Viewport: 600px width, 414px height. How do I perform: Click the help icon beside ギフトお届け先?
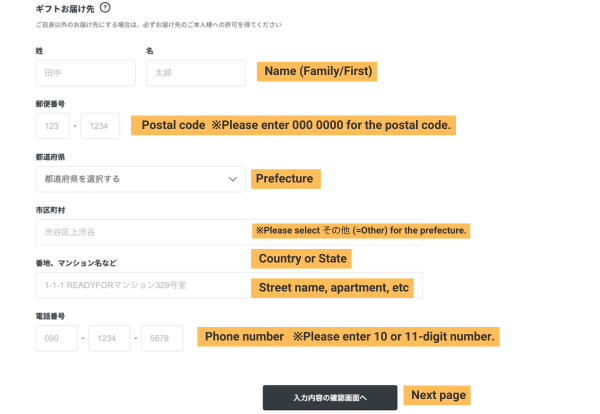click(x=104, y=8)
